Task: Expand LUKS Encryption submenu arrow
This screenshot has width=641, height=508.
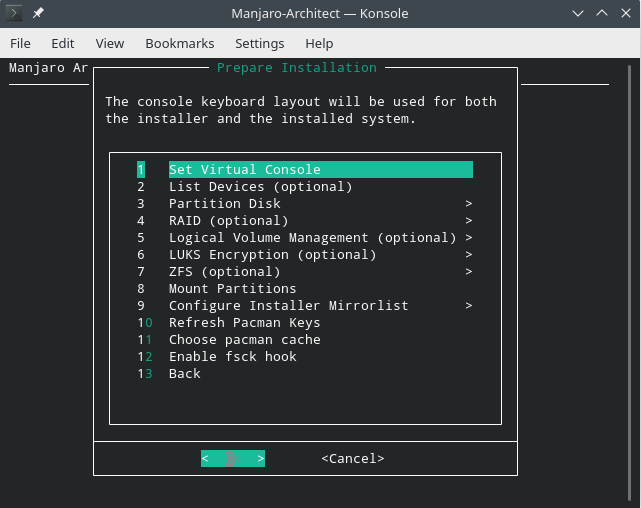Action: click(x=468, y=255)
